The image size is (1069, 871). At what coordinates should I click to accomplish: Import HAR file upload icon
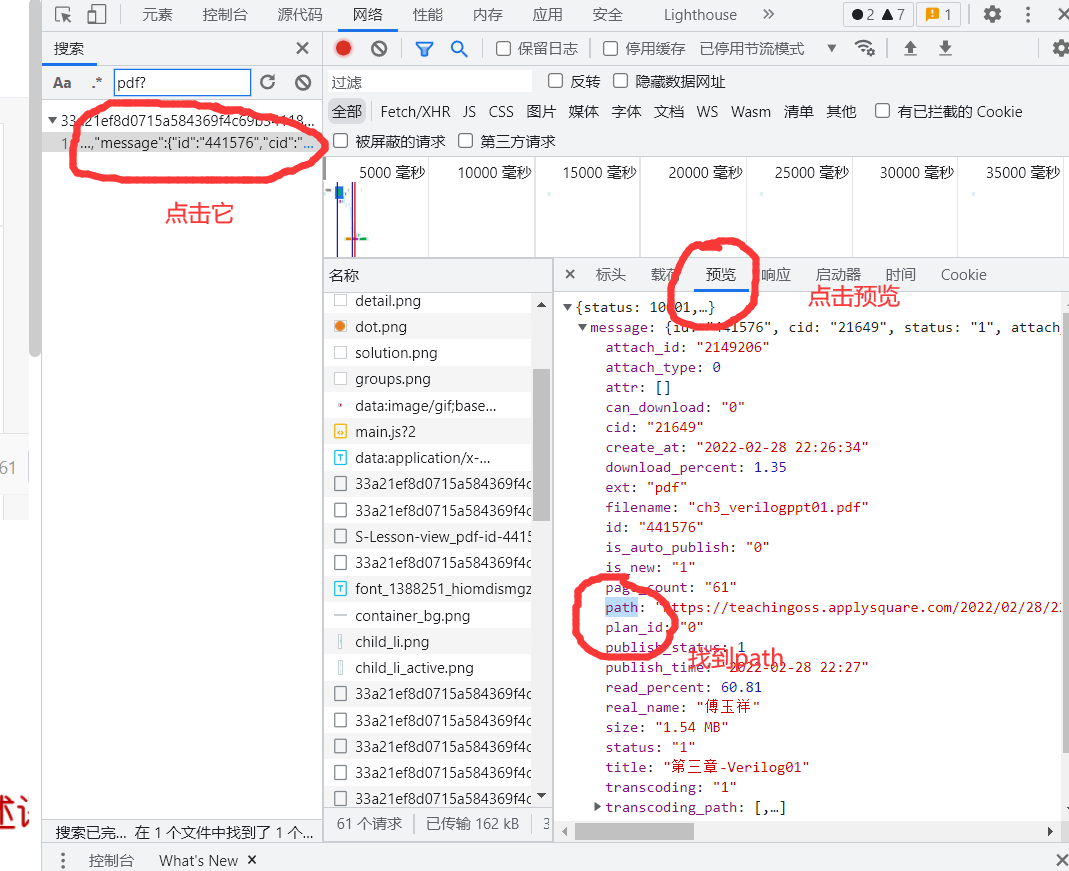point(910,48)
